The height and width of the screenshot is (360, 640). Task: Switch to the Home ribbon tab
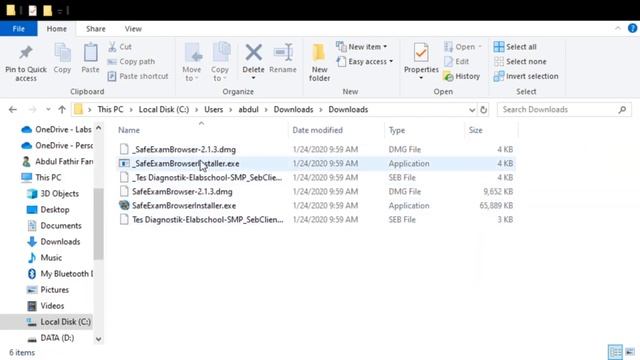tap(56, 29)
